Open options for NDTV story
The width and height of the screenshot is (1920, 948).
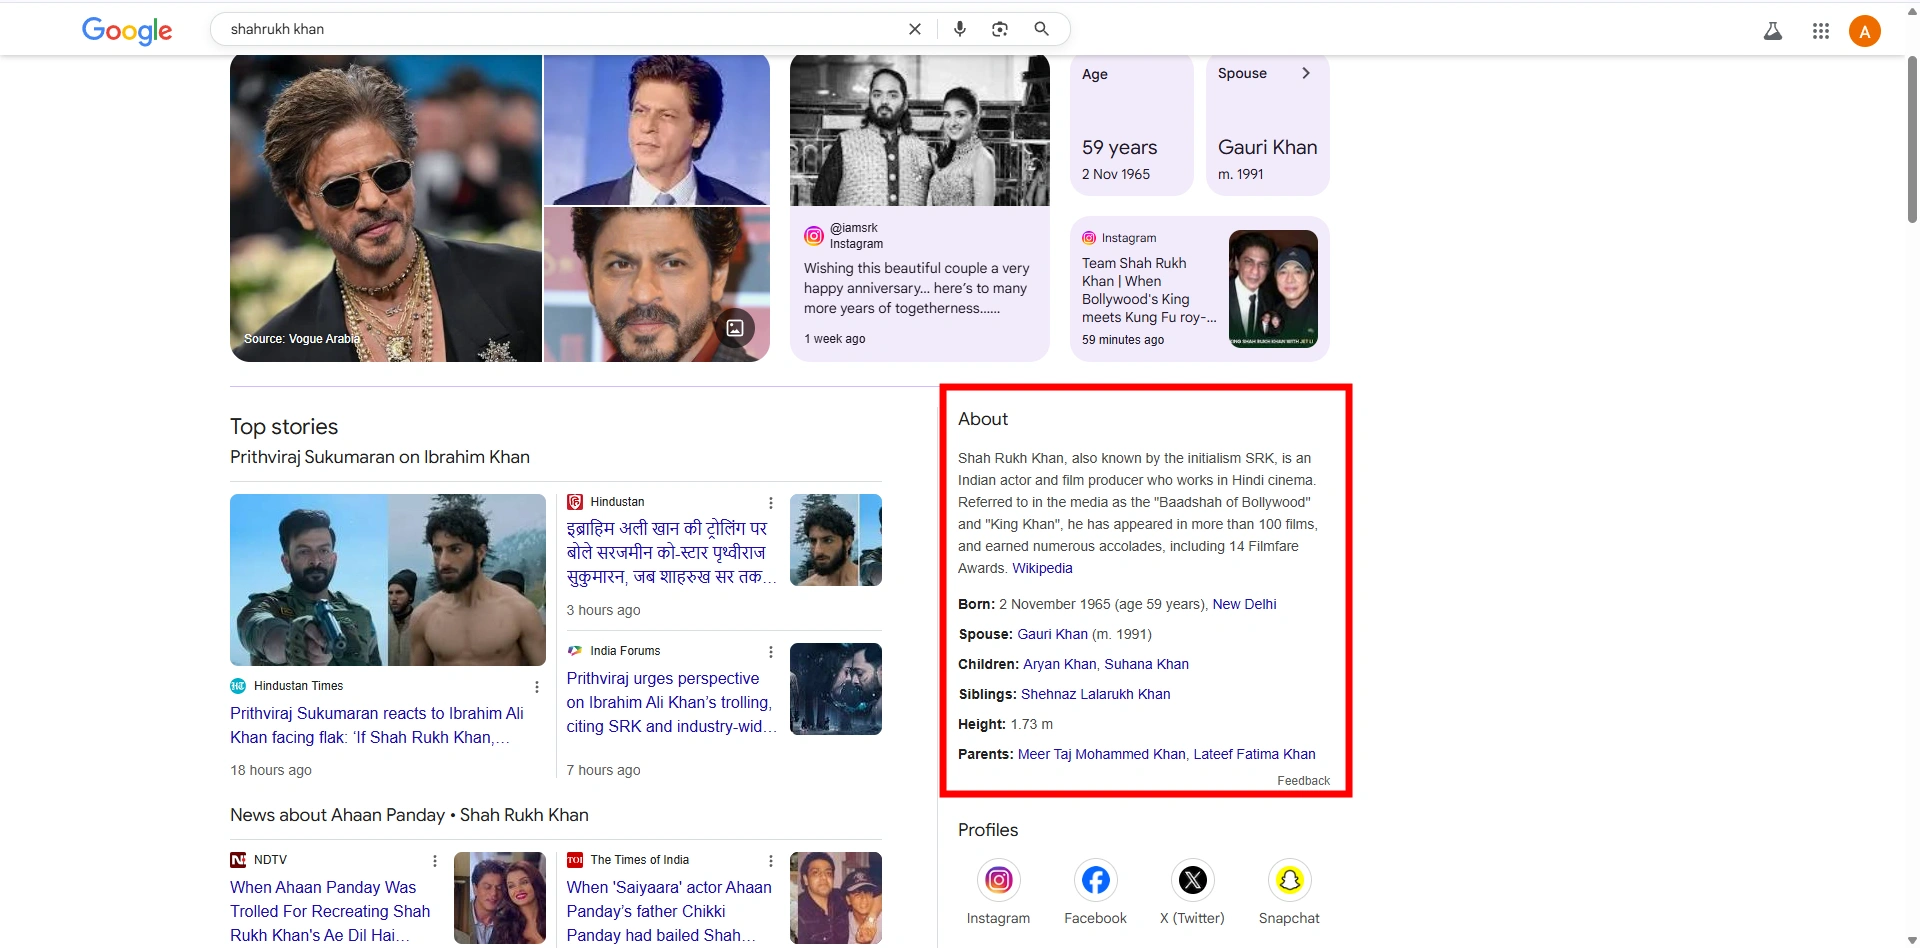[x=434, y=861]
